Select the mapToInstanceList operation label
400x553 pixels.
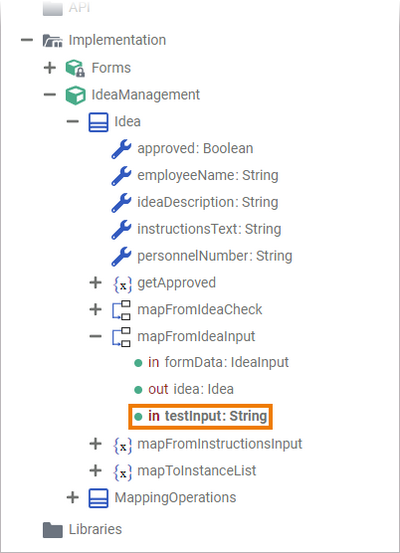pyautogui.click(x=196, y=471)
